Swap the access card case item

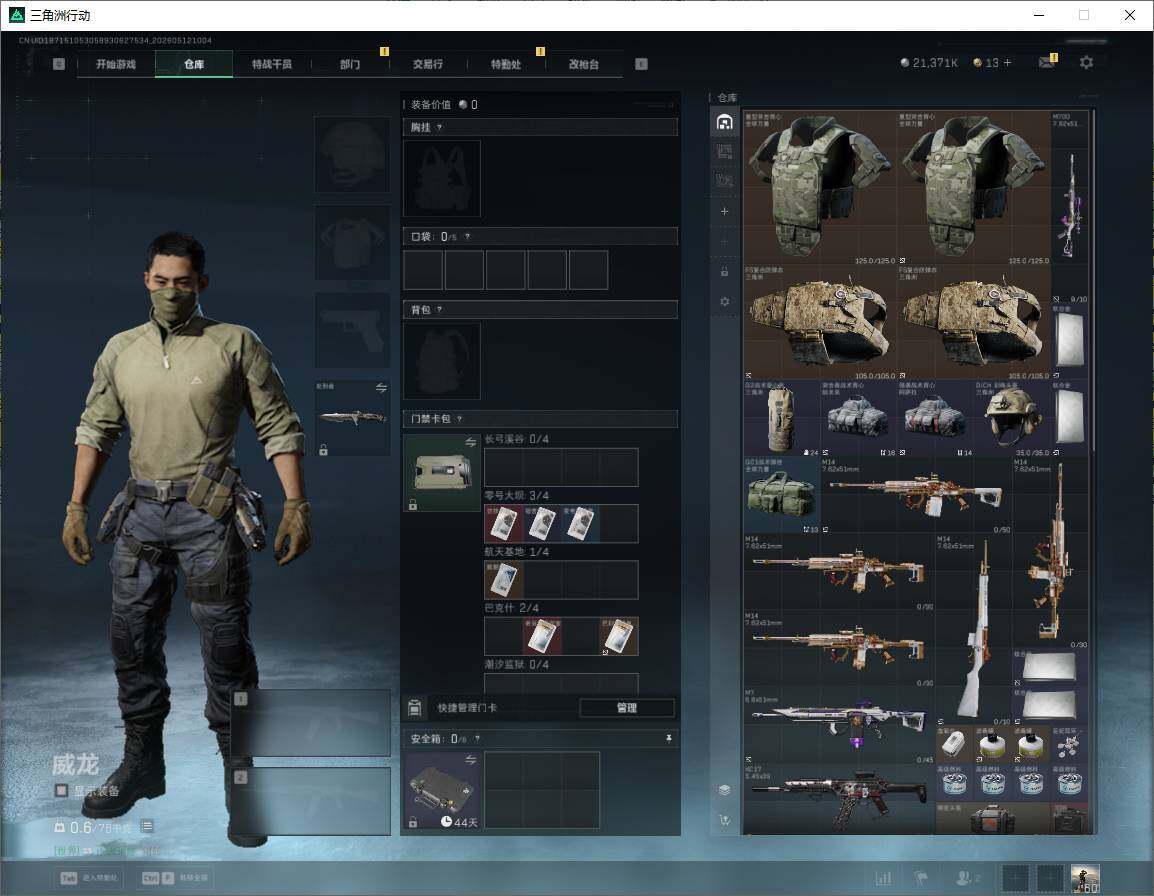pyautogui.click(x=470, y=442)
